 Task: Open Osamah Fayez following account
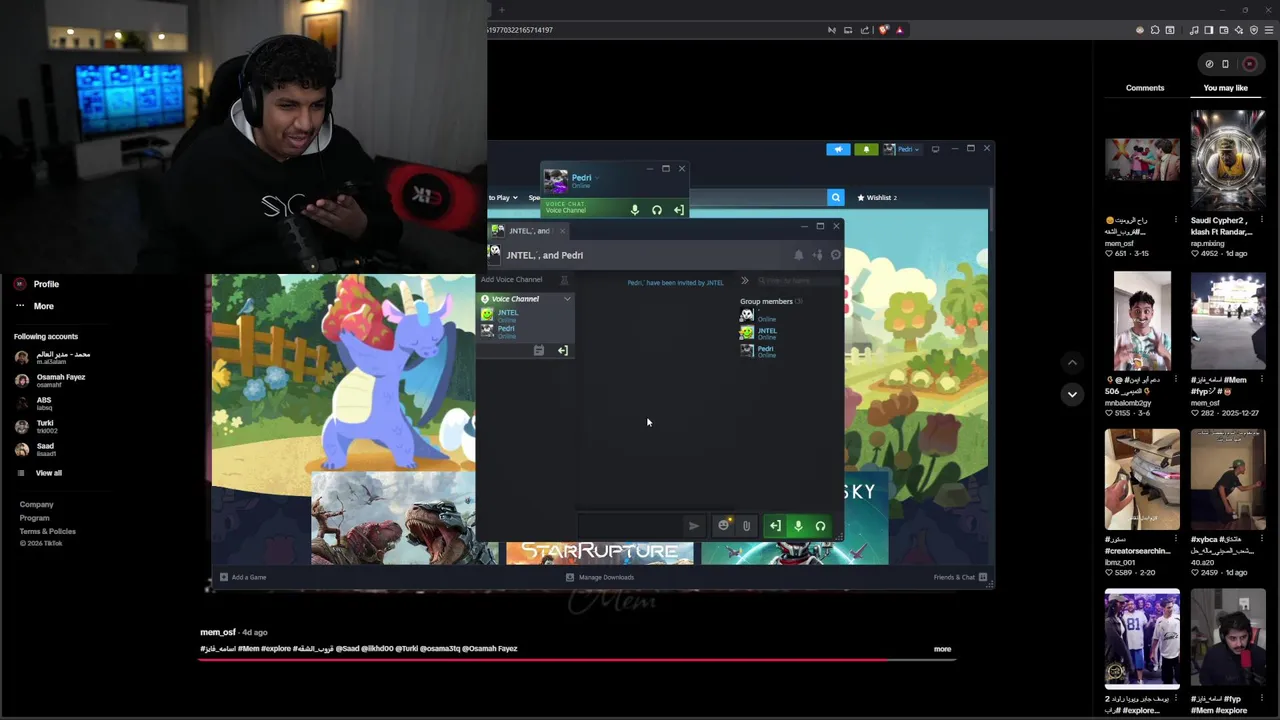click(x=50, y=380)
